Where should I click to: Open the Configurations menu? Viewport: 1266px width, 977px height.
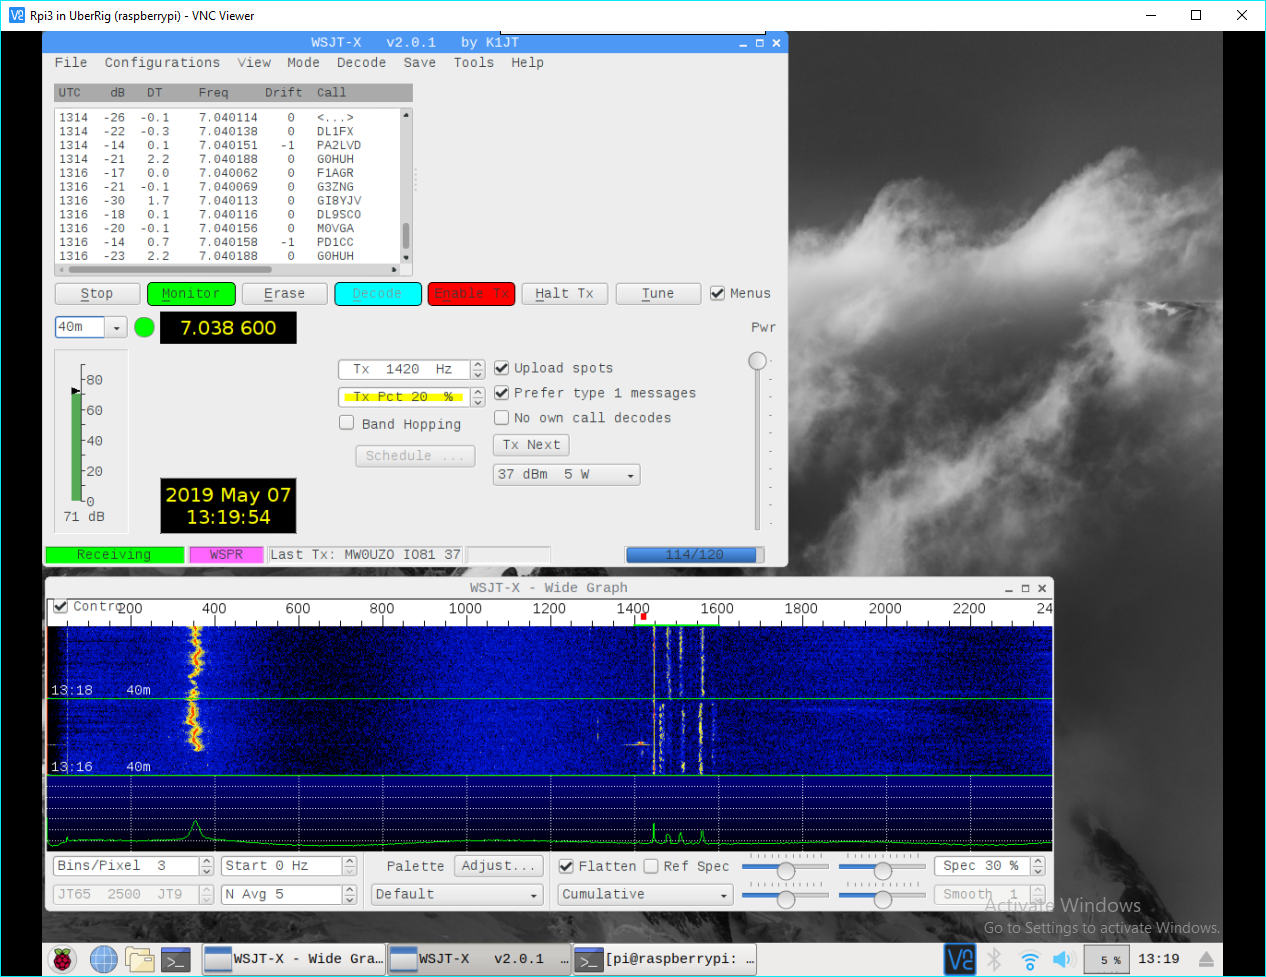(162, 63)
